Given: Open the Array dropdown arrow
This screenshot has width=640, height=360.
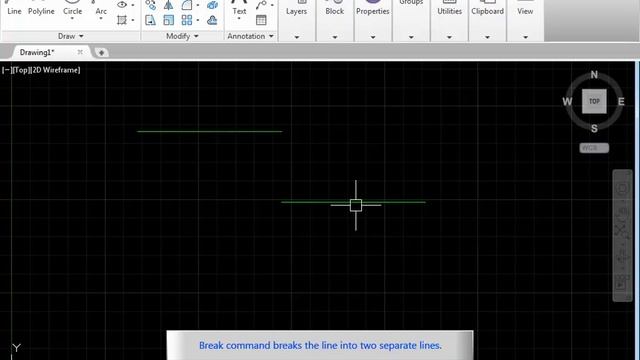Looking at the screenshot, I should point(198,20).
